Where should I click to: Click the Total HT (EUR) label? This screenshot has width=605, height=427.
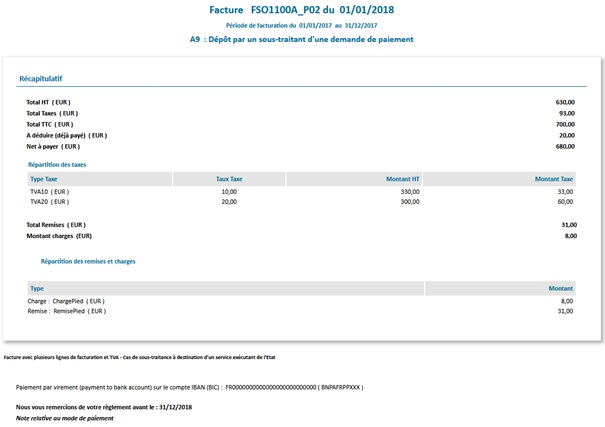[48, 102]
